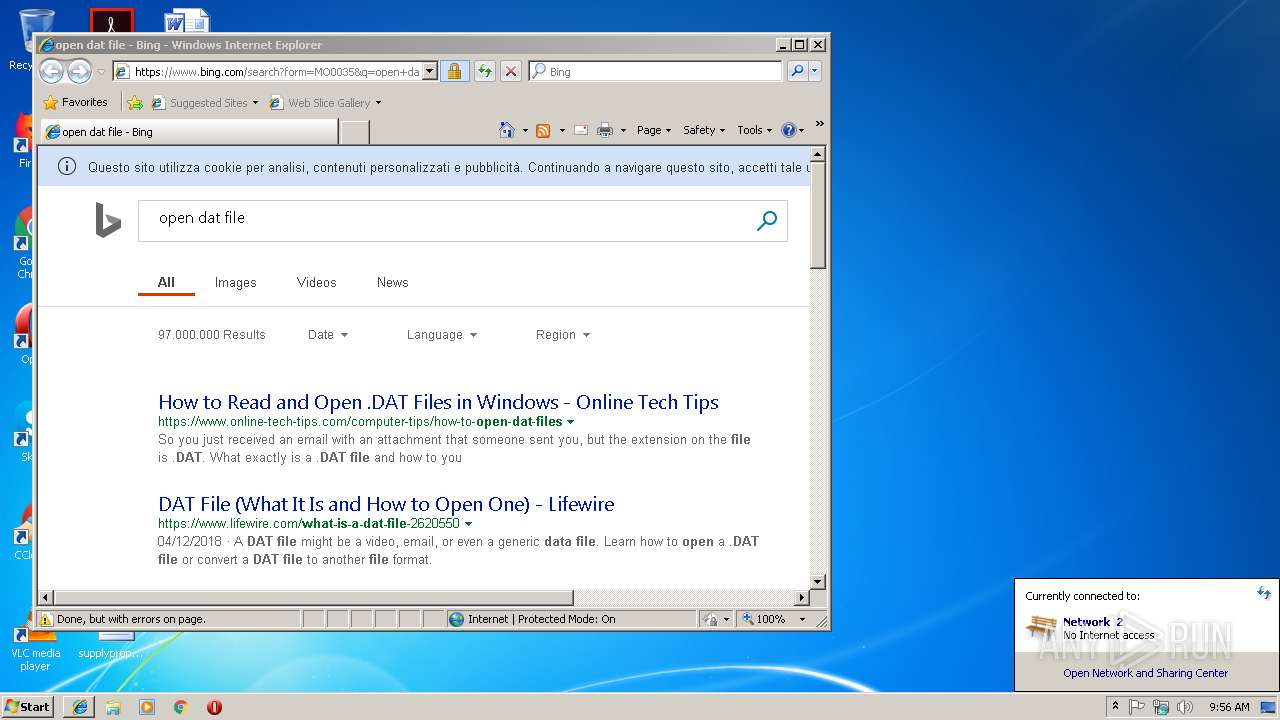Viewport: 1280px width, 720px height.
Task: Click the Start button
Action: [x=28, y=707]
